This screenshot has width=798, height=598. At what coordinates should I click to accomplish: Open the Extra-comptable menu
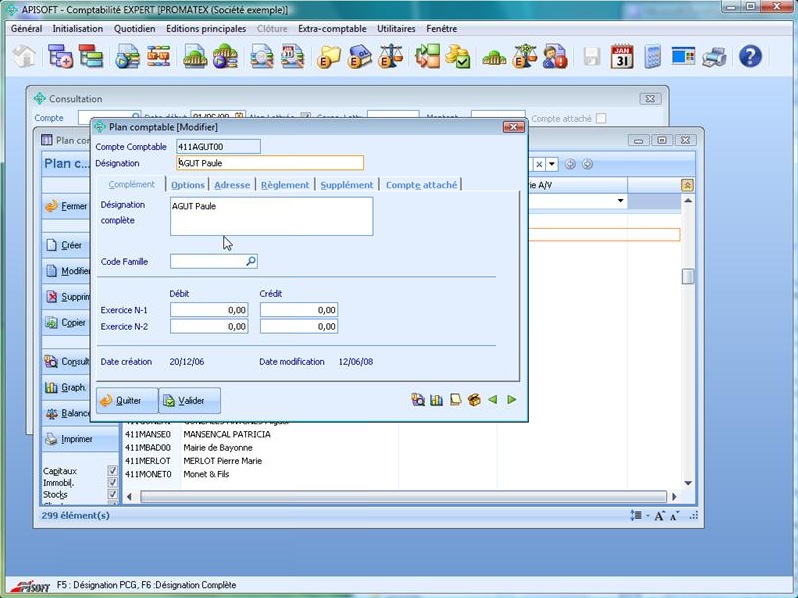pyautogui.click(x=332, y=29)
